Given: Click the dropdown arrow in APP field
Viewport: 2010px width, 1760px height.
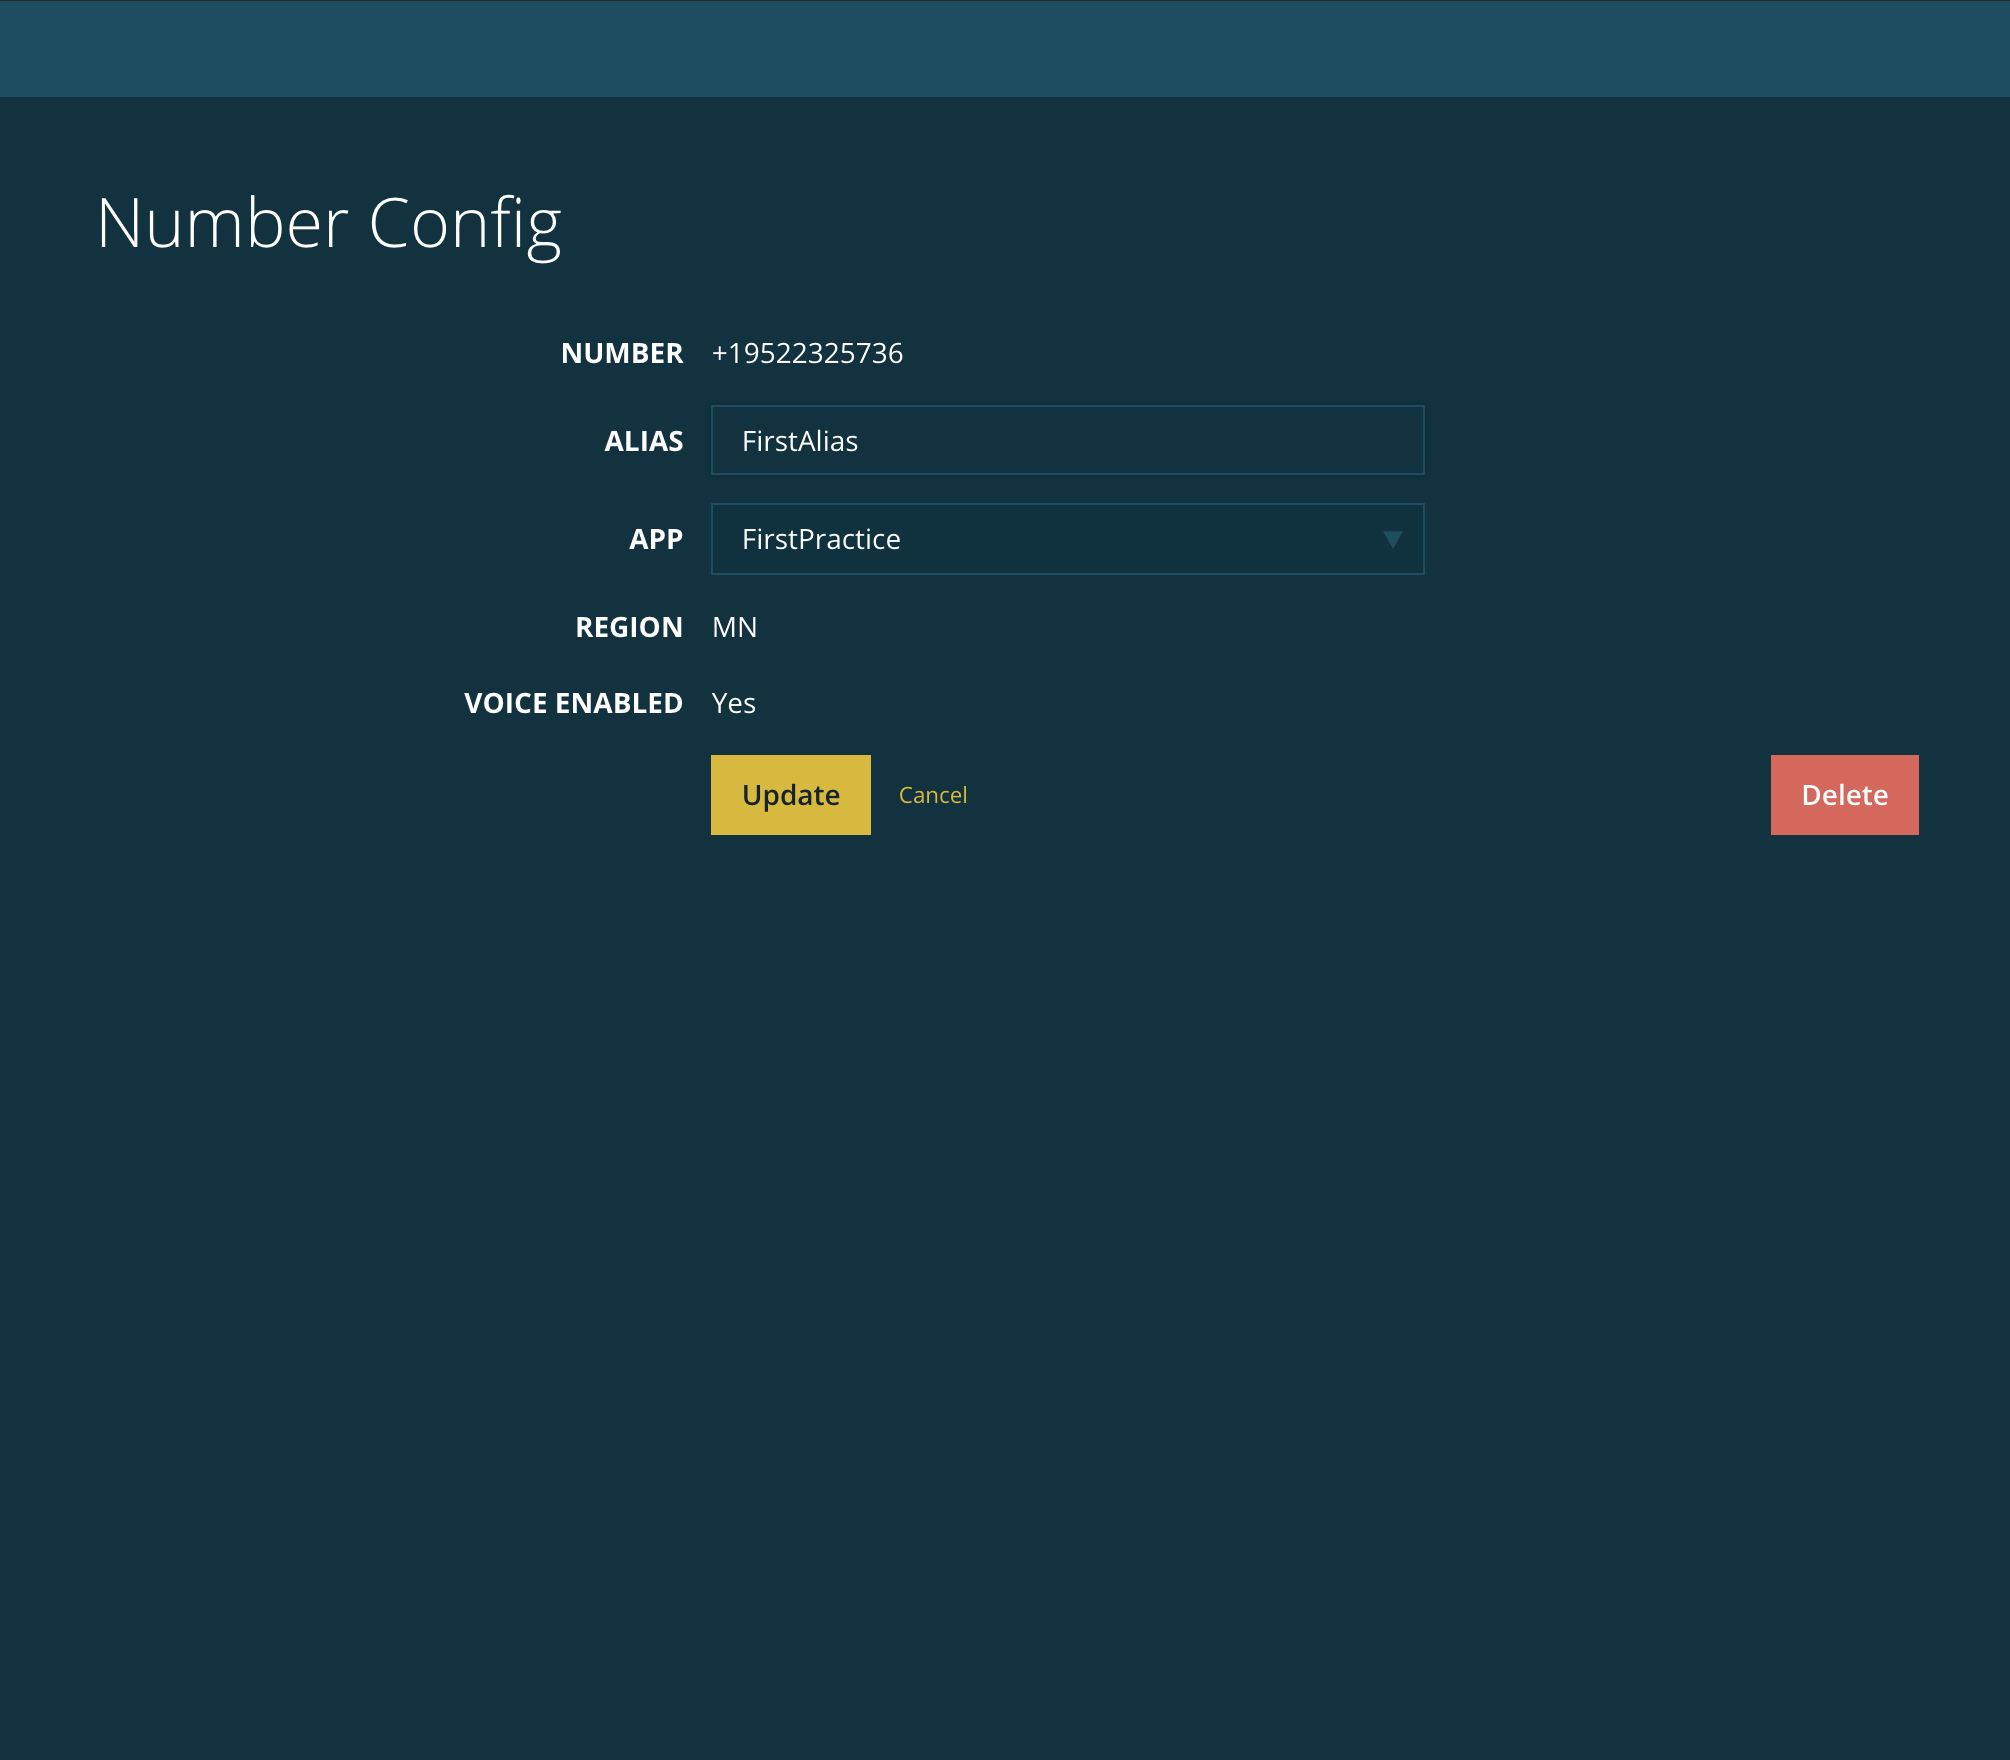Looking at the screenshot, I should point(1392,540).
